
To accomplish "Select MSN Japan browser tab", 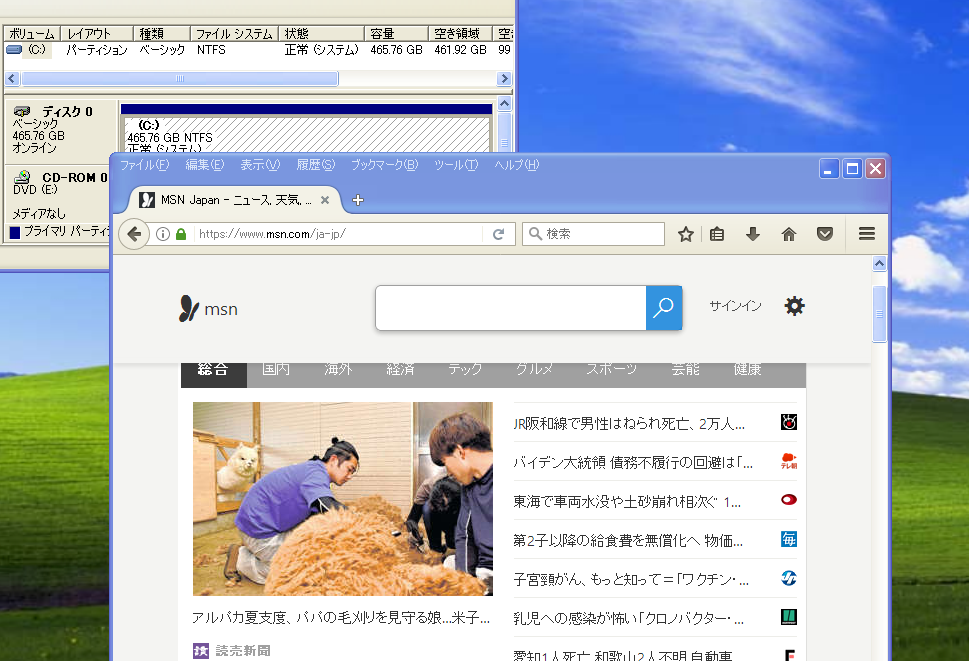I will (x=234, y=200).
